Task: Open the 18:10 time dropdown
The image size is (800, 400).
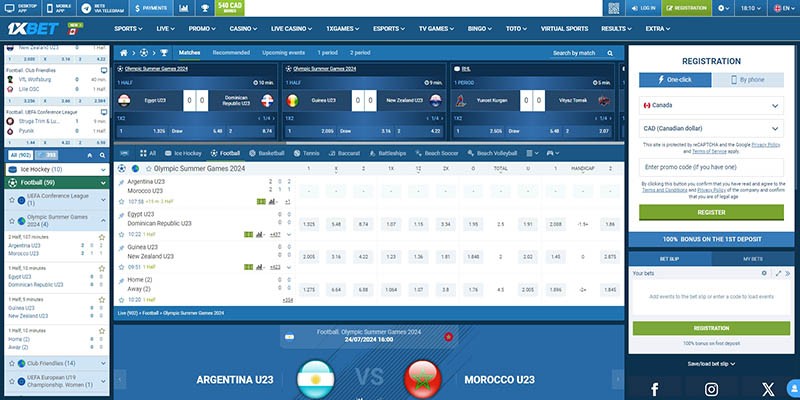Action: pyautogui.click(x=751, y=8)
